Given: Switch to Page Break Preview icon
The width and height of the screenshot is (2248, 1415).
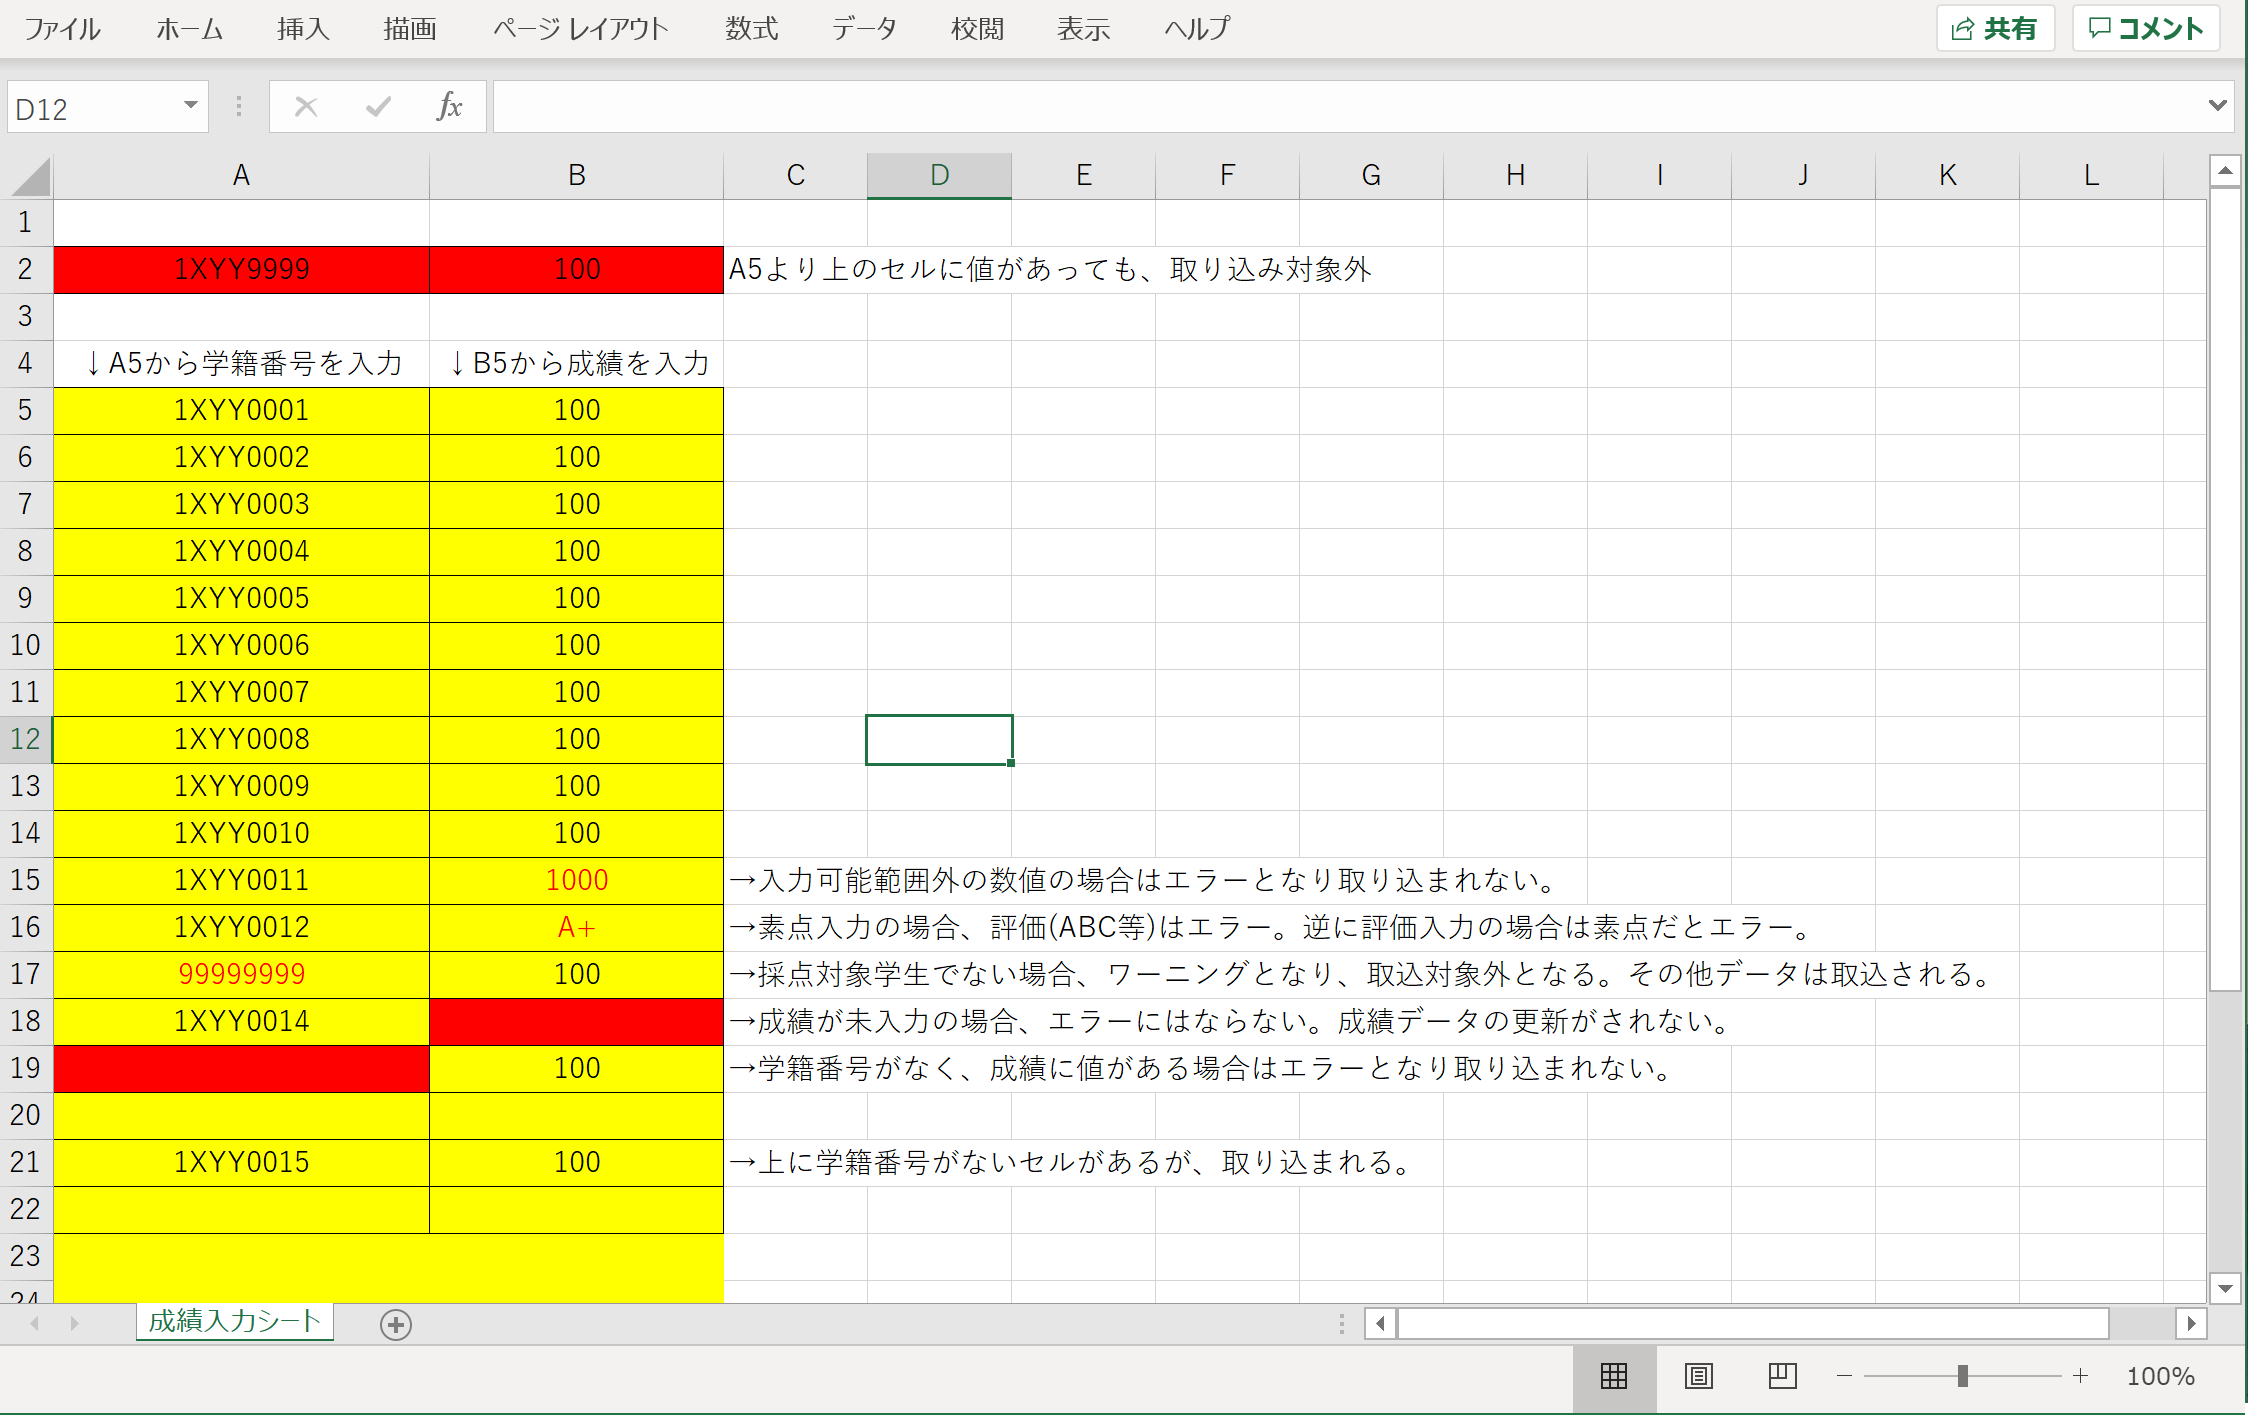Looking at the screenshot, I should coord(1782,1376).
